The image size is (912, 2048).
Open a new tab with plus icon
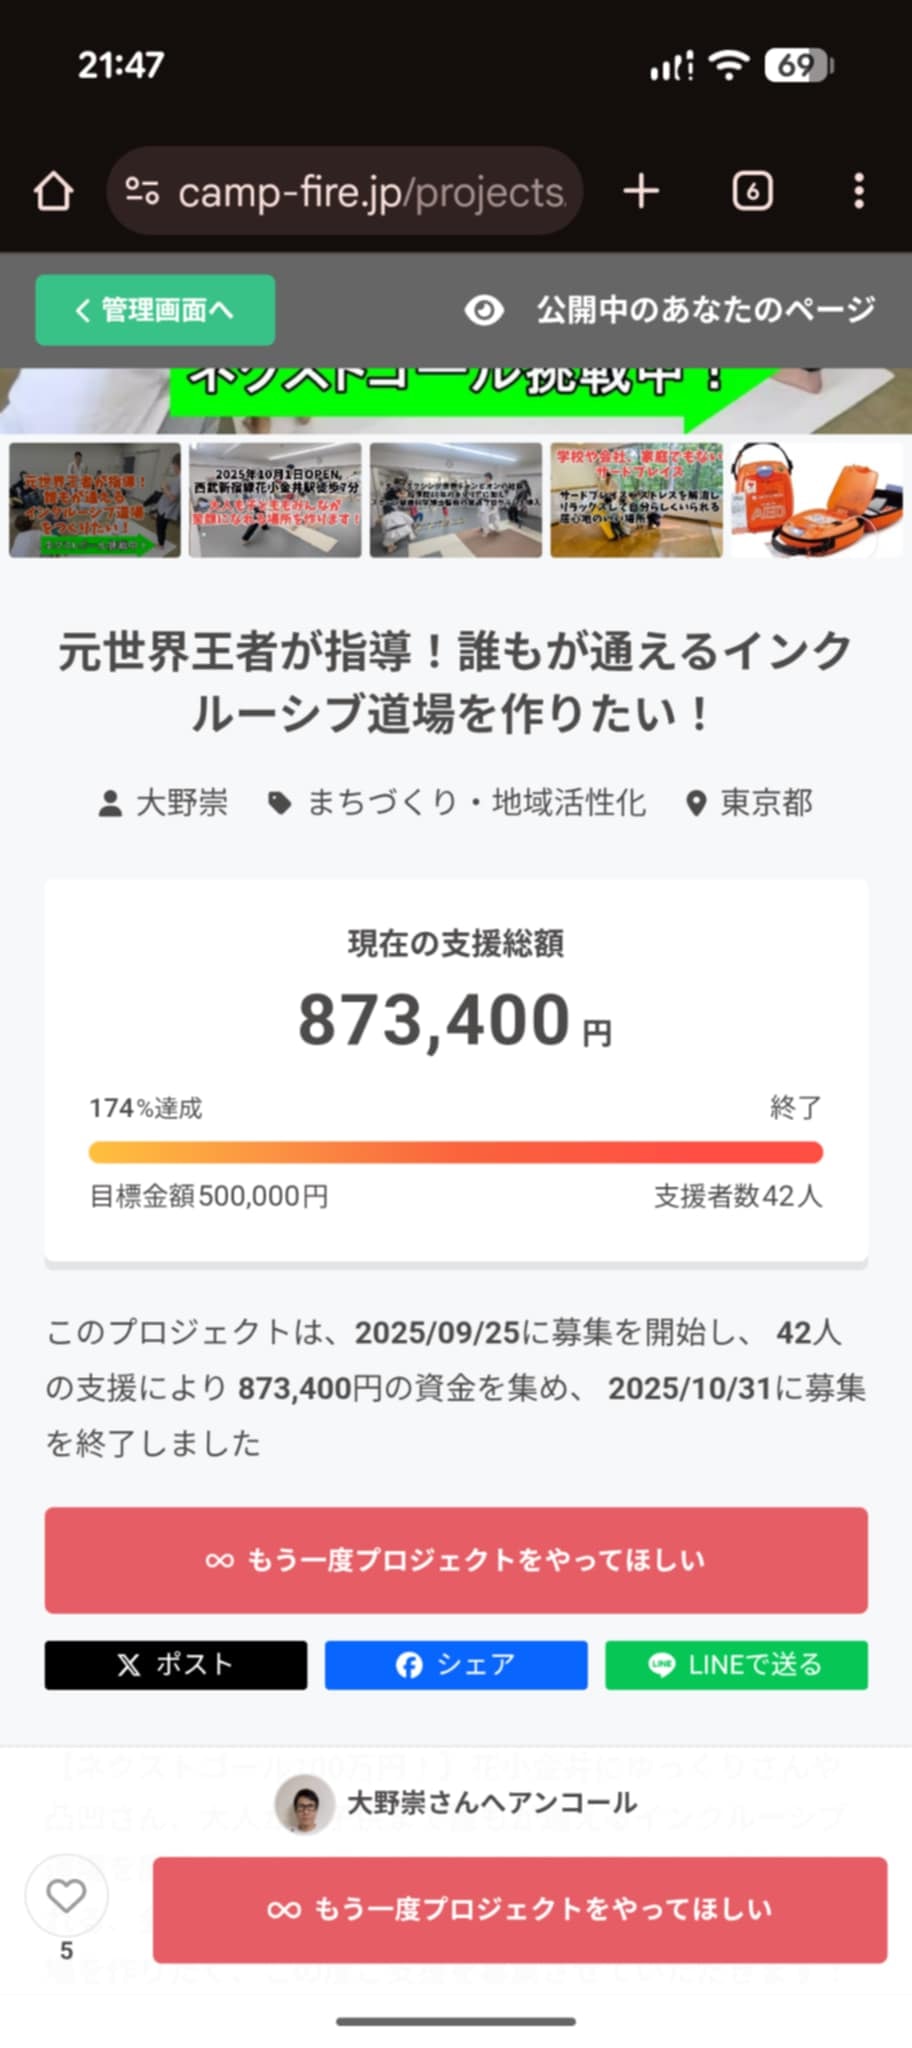(641, 191)
